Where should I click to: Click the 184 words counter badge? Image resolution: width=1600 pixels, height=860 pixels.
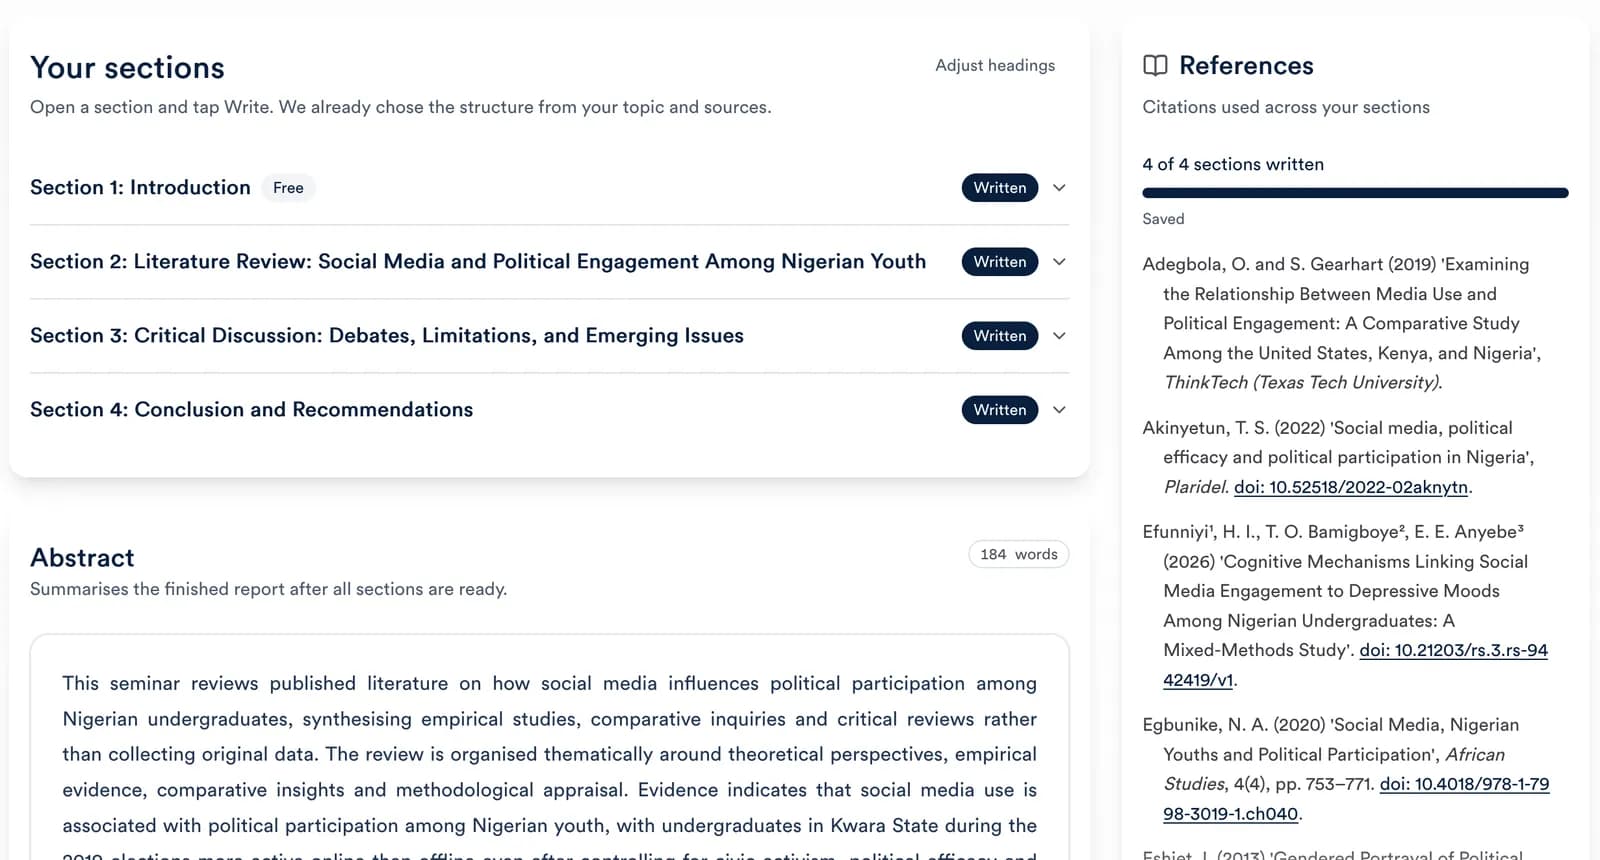[x=1018, y=554]
